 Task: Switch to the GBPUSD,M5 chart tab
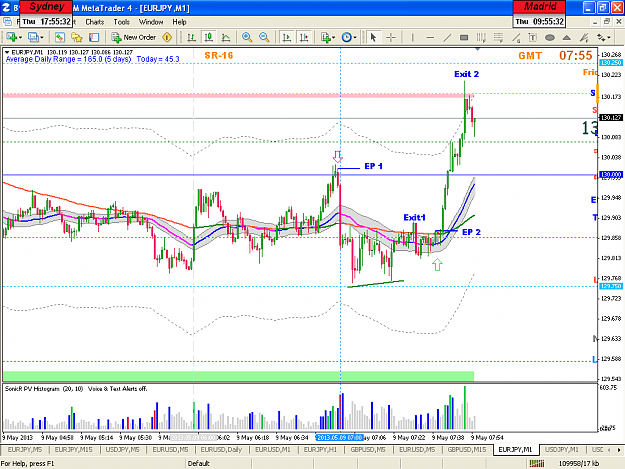[x=368, y=449]
